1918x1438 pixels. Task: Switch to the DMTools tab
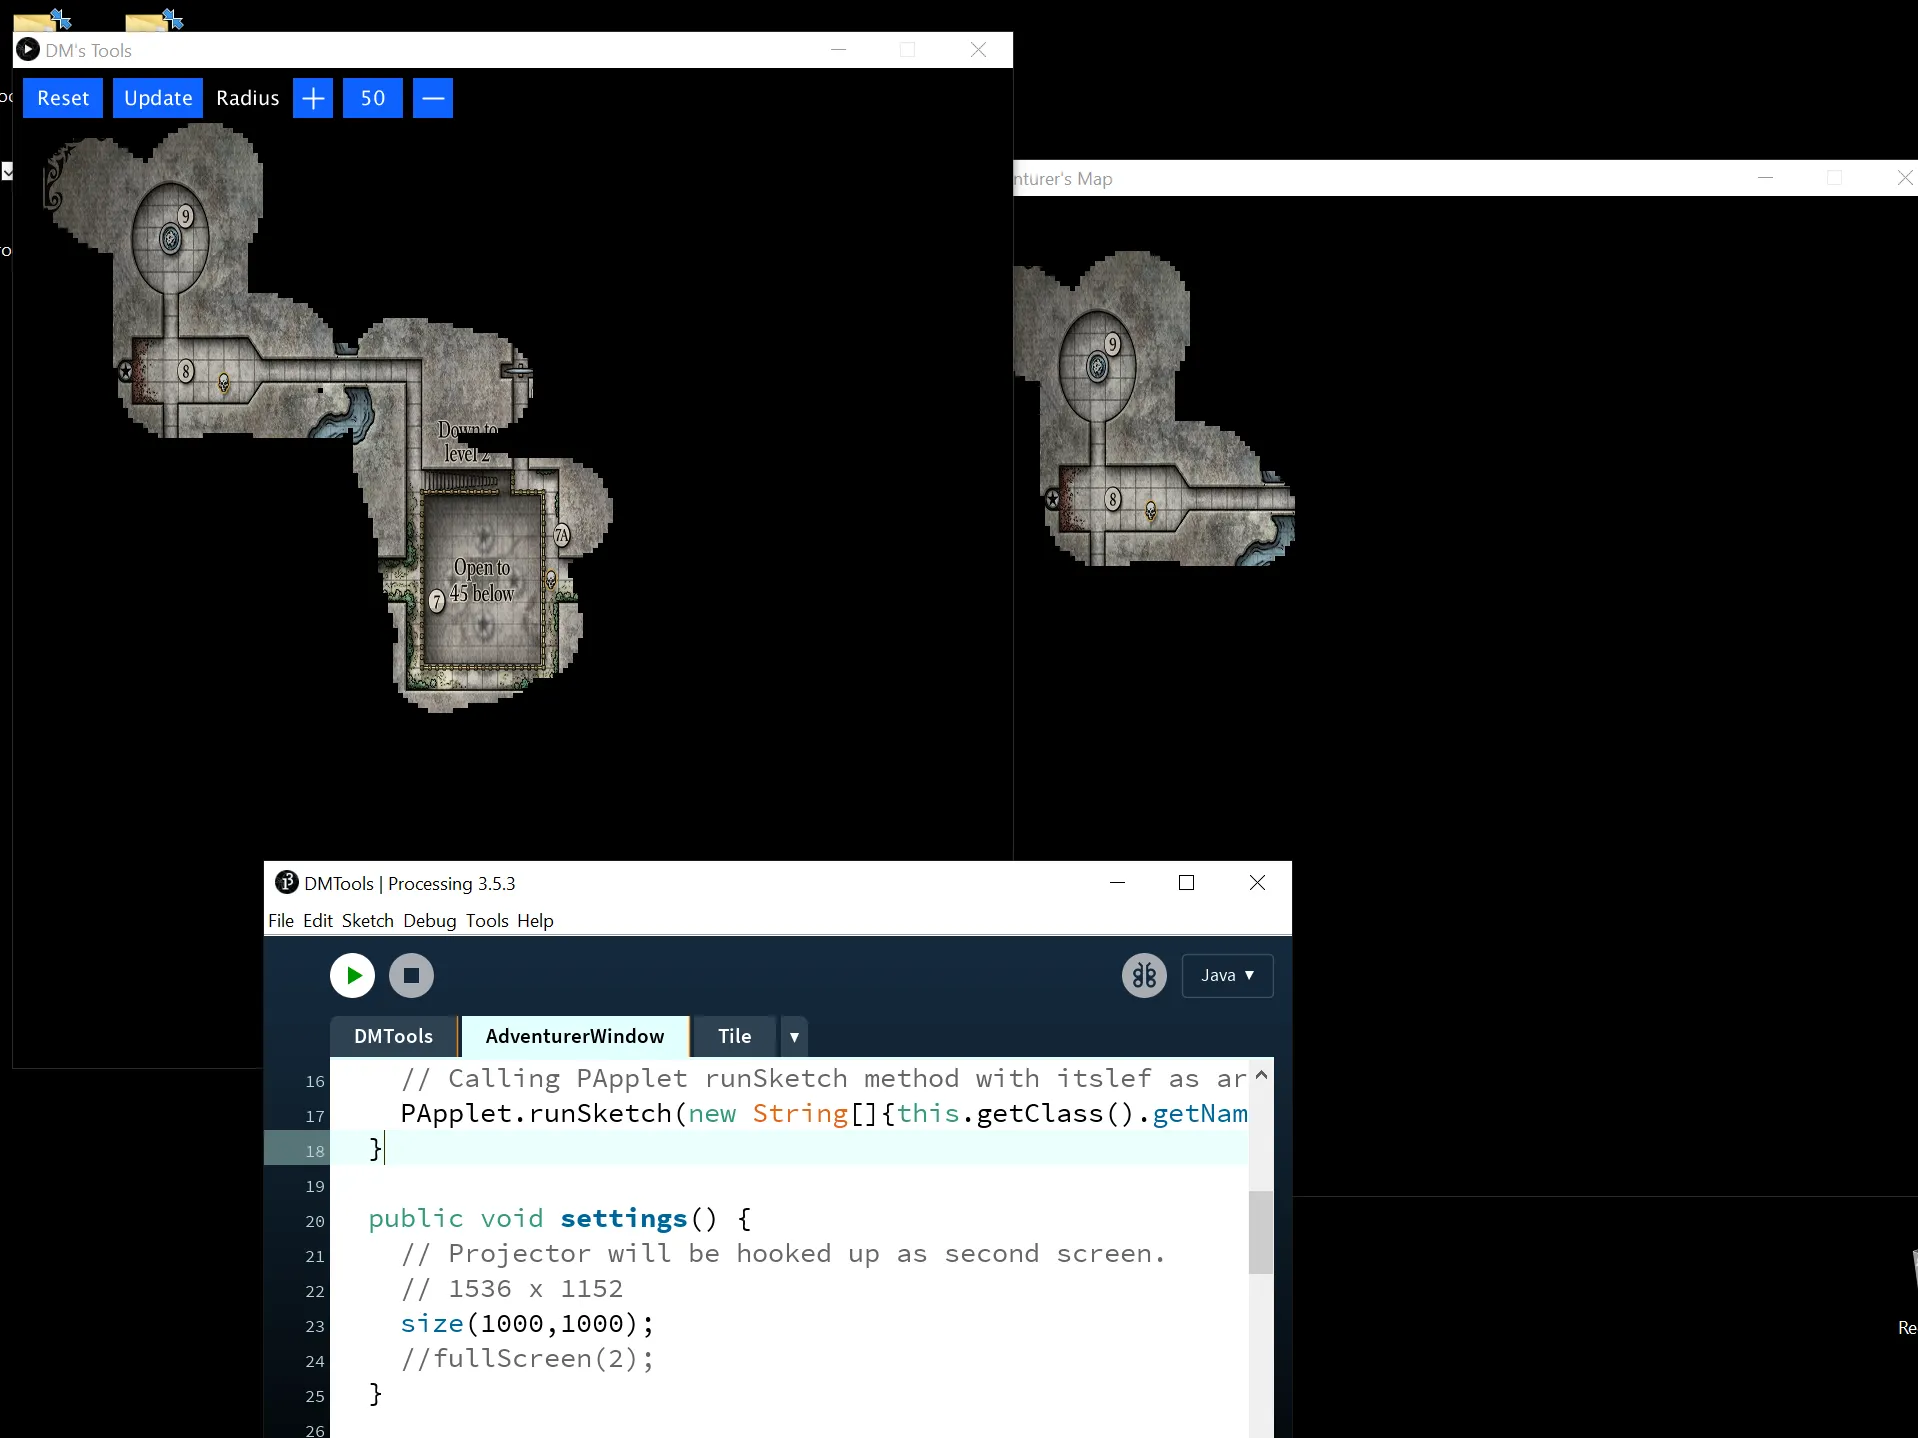click(x=394, y=1037)
